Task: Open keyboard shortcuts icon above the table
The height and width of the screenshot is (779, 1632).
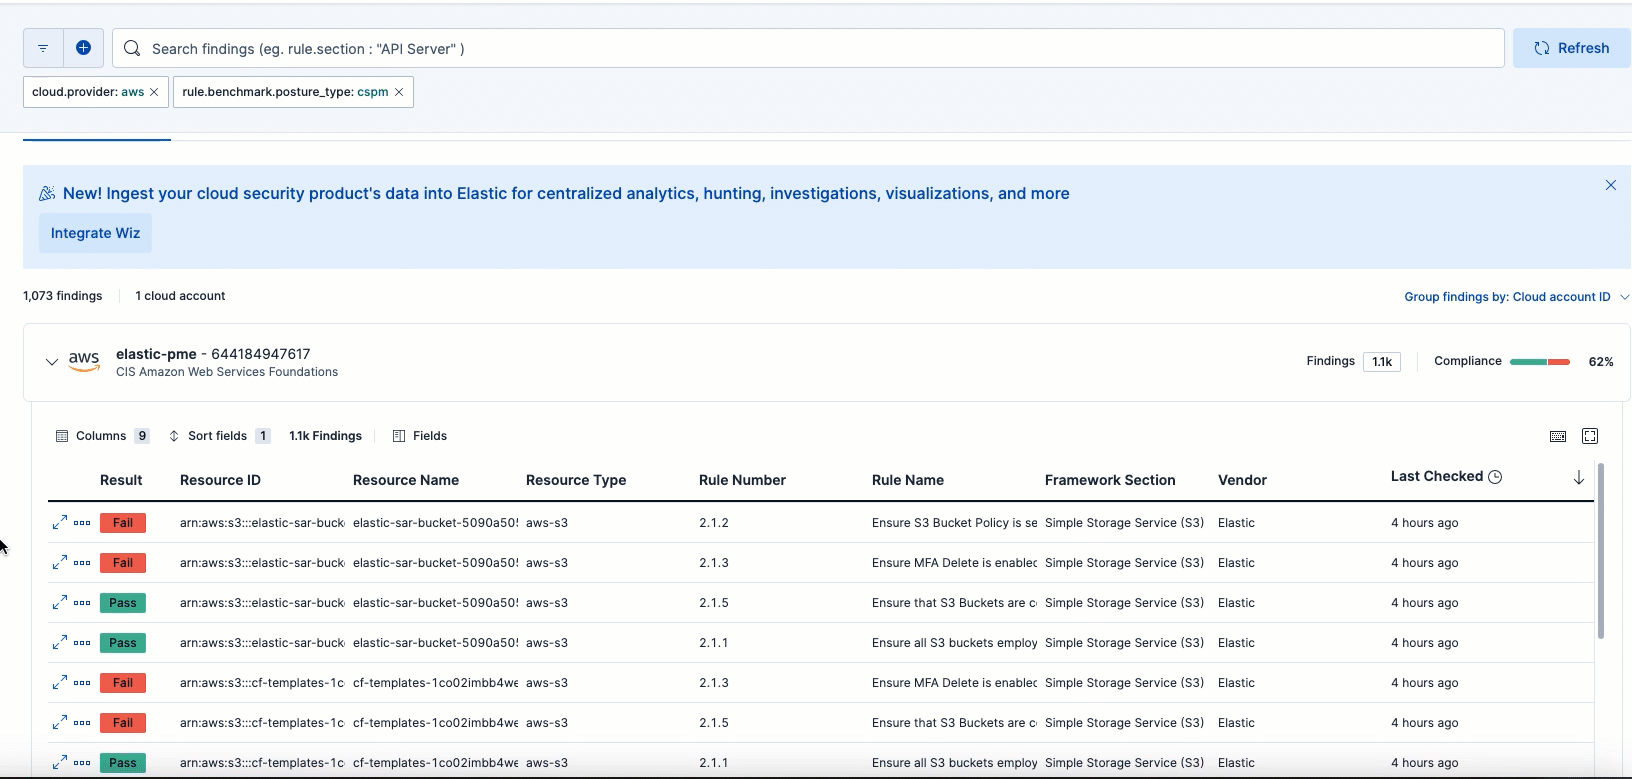Action: (x=1558, y=436)
